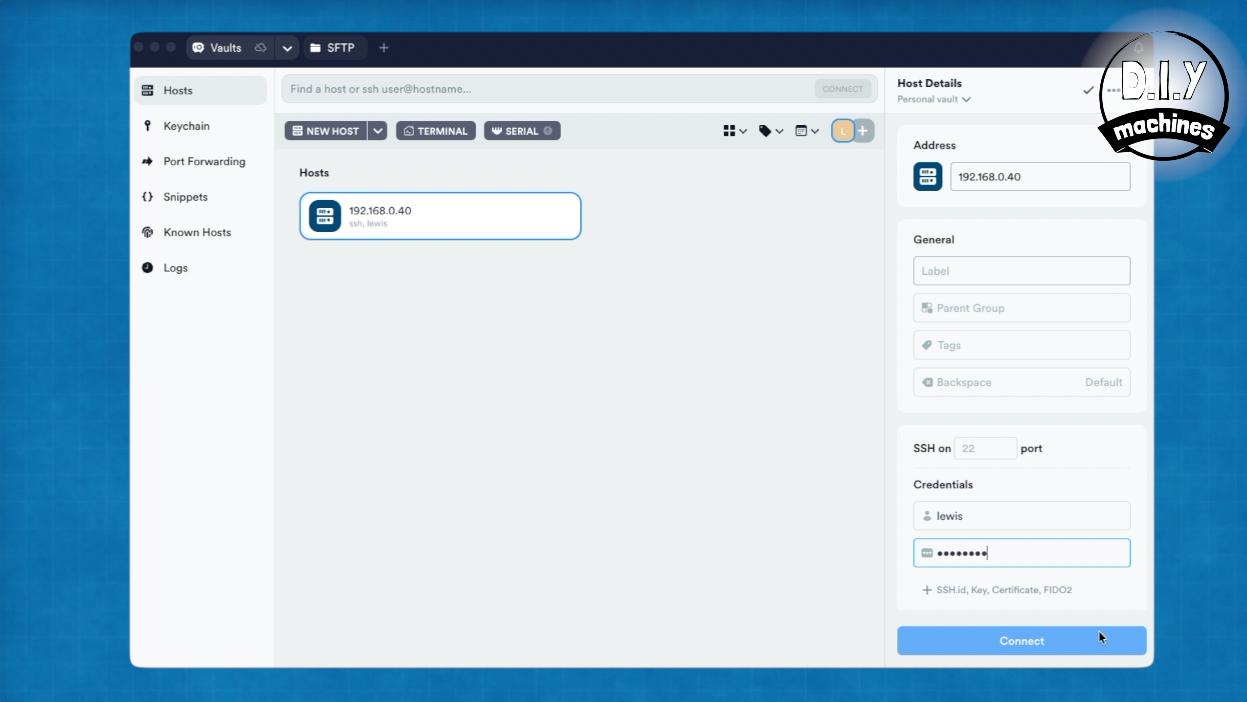This screenshot has height=702, width=1247.
Task: Open the Parent Group field
Action: tap(1022, 308)
